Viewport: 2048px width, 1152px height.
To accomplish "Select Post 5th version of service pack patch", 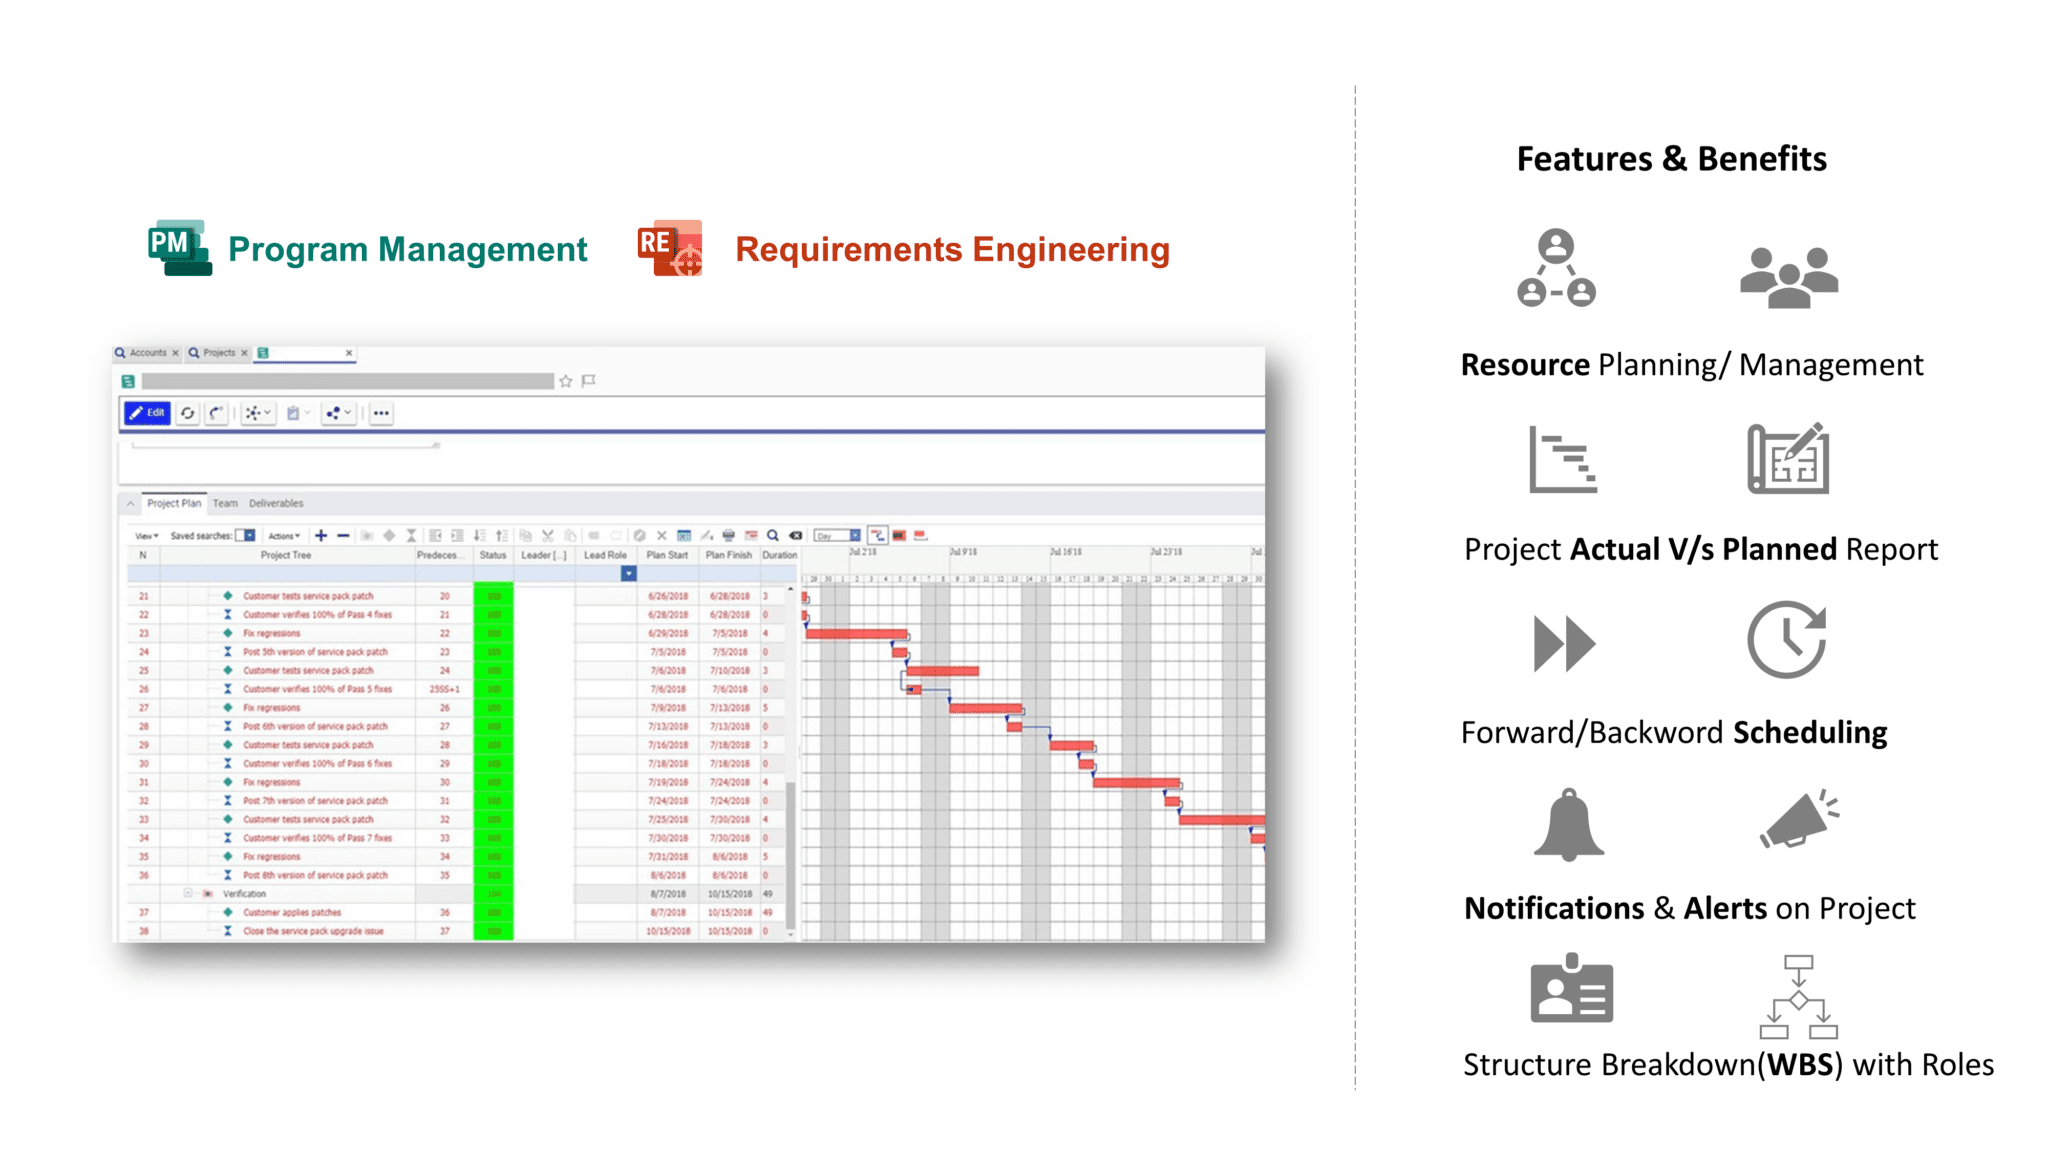I will pyautogui.click(x=315, y=652).
